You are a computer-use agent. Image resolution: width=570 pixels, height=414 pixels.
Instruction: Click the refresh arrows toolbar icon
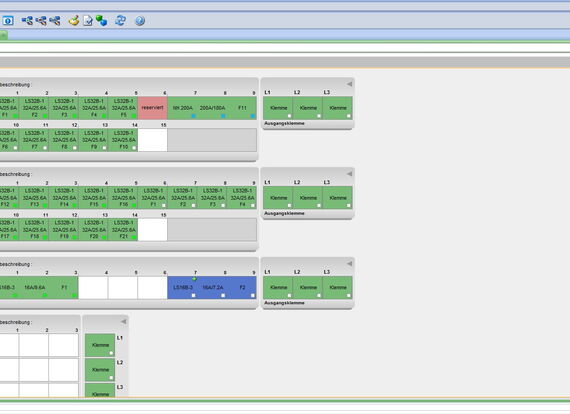pyautogui.click(x=120, y=20)
